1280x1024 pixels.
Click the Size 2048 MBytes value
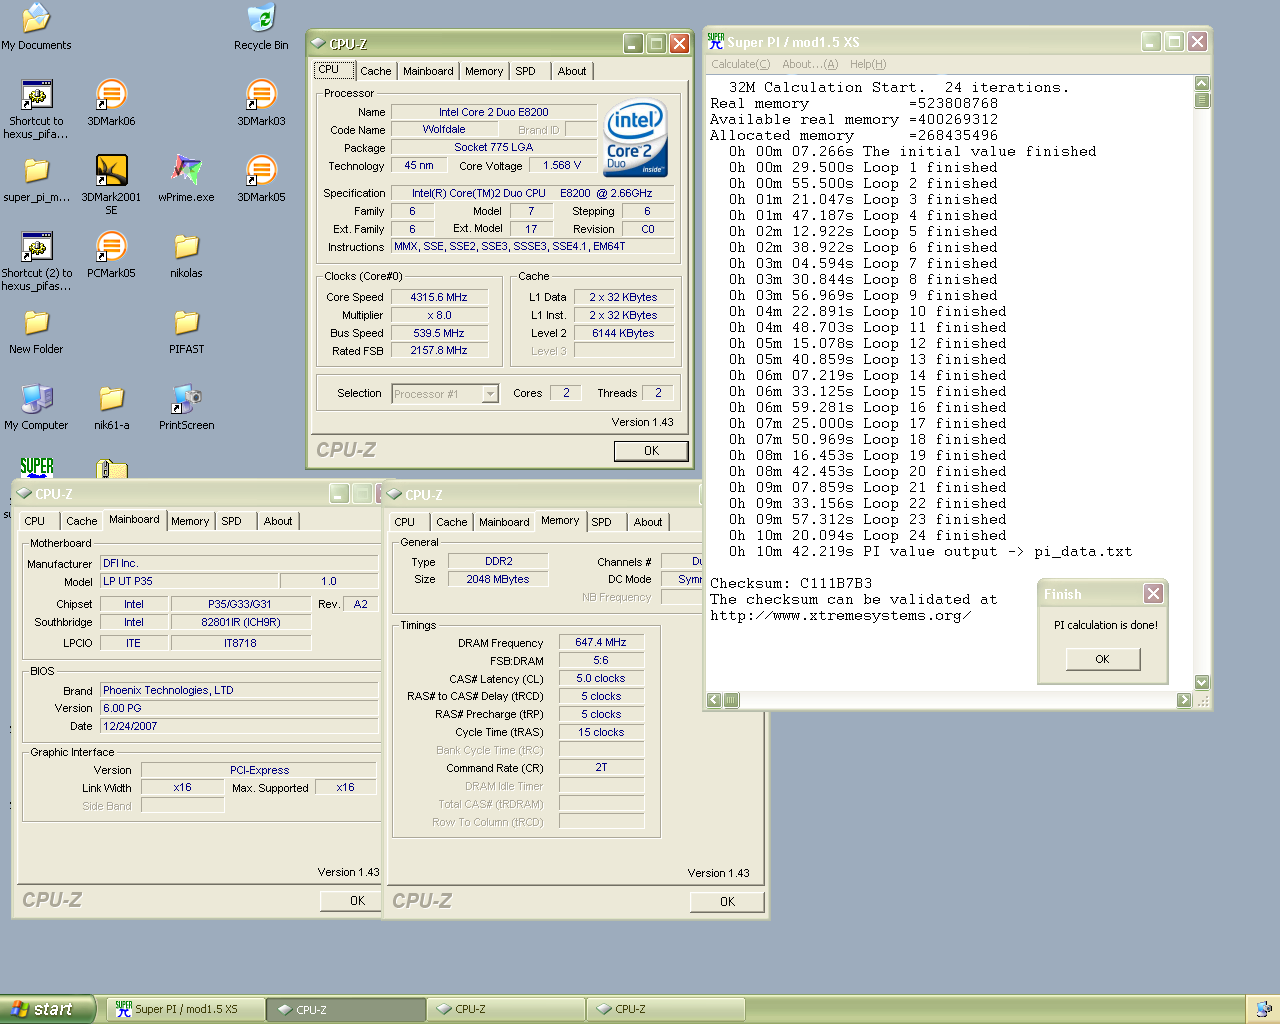pos(498,579)
